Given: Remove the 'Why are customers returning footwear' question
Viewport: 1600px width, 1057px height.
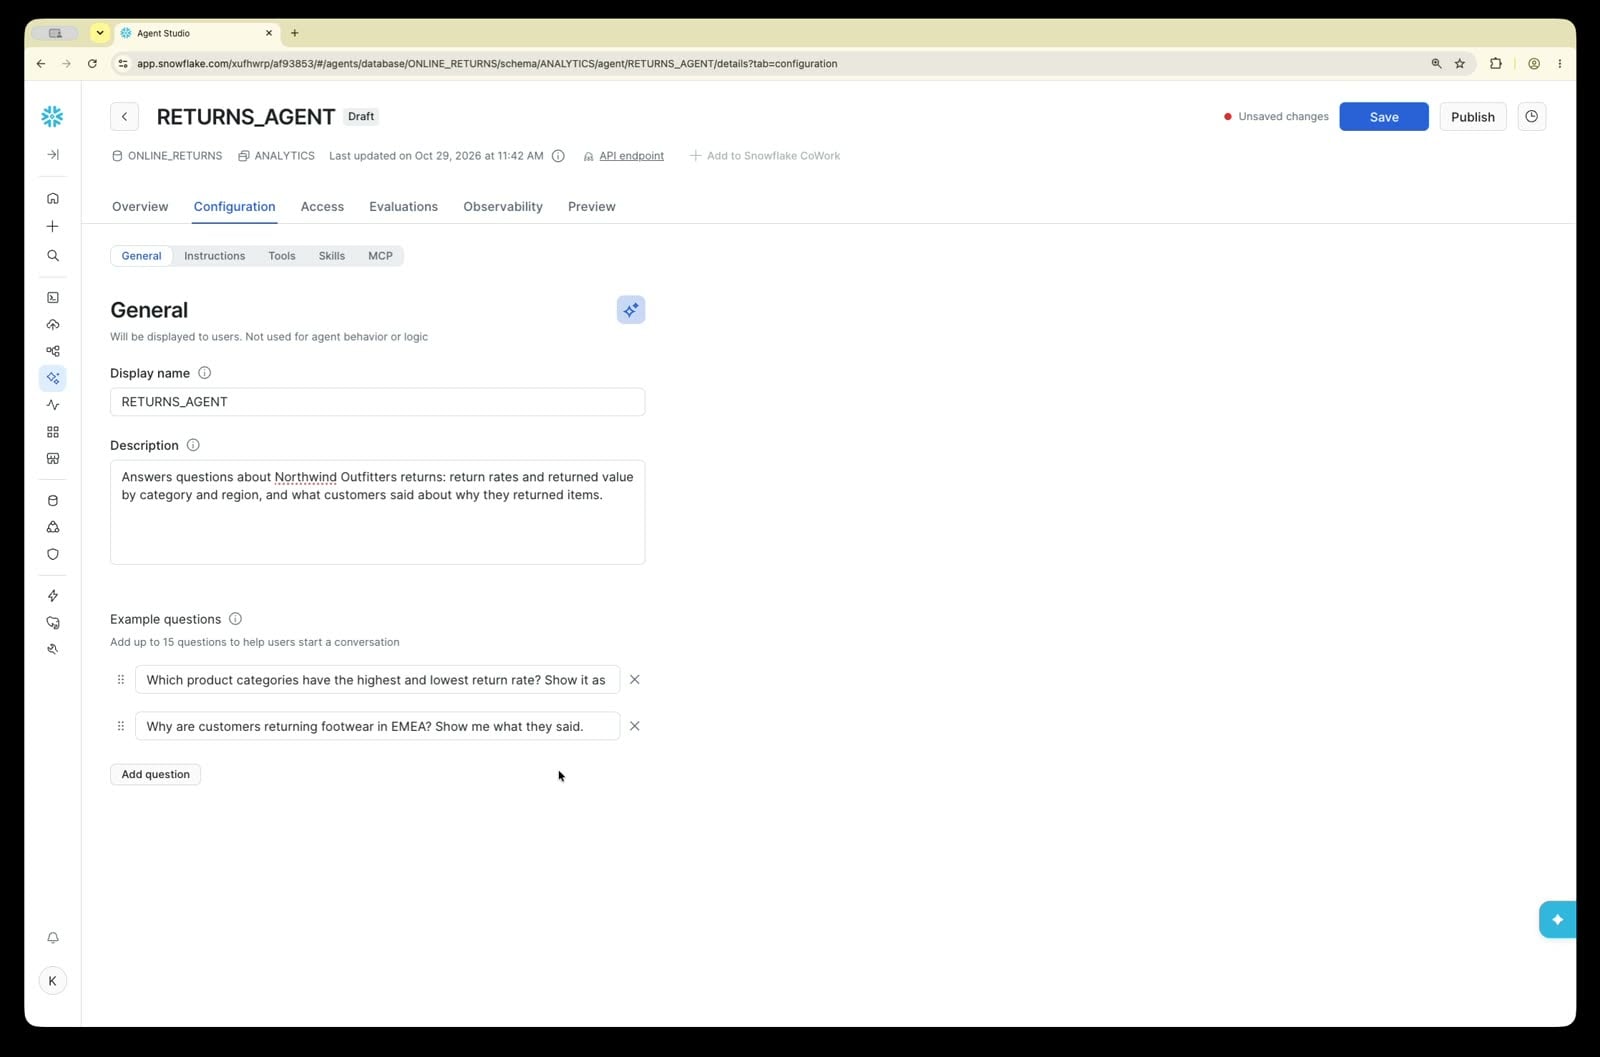Looking at the screenshot, I should tap(634, 726).
